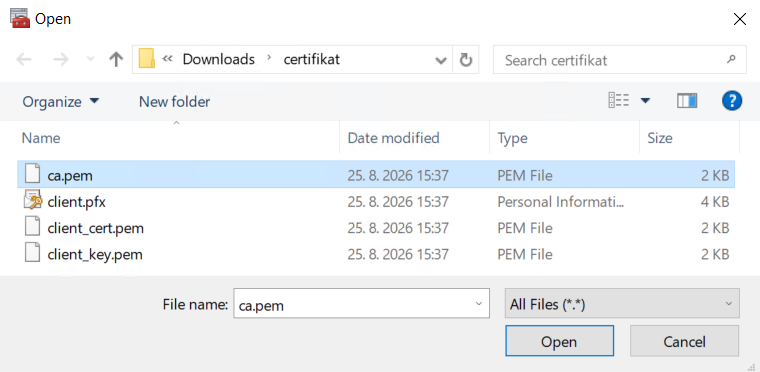Click certifikat in the address path

312,59
